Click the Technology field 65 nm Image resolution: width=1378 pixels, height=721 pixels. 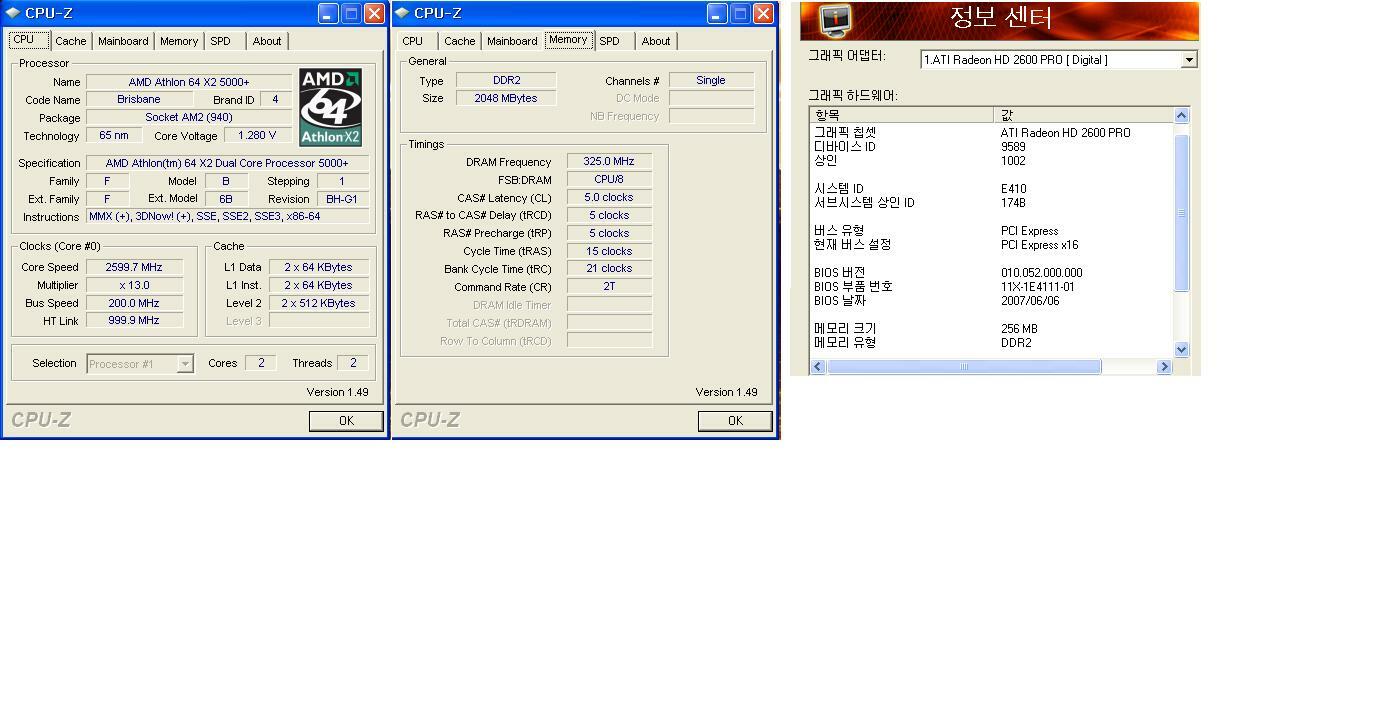point(114,136)
